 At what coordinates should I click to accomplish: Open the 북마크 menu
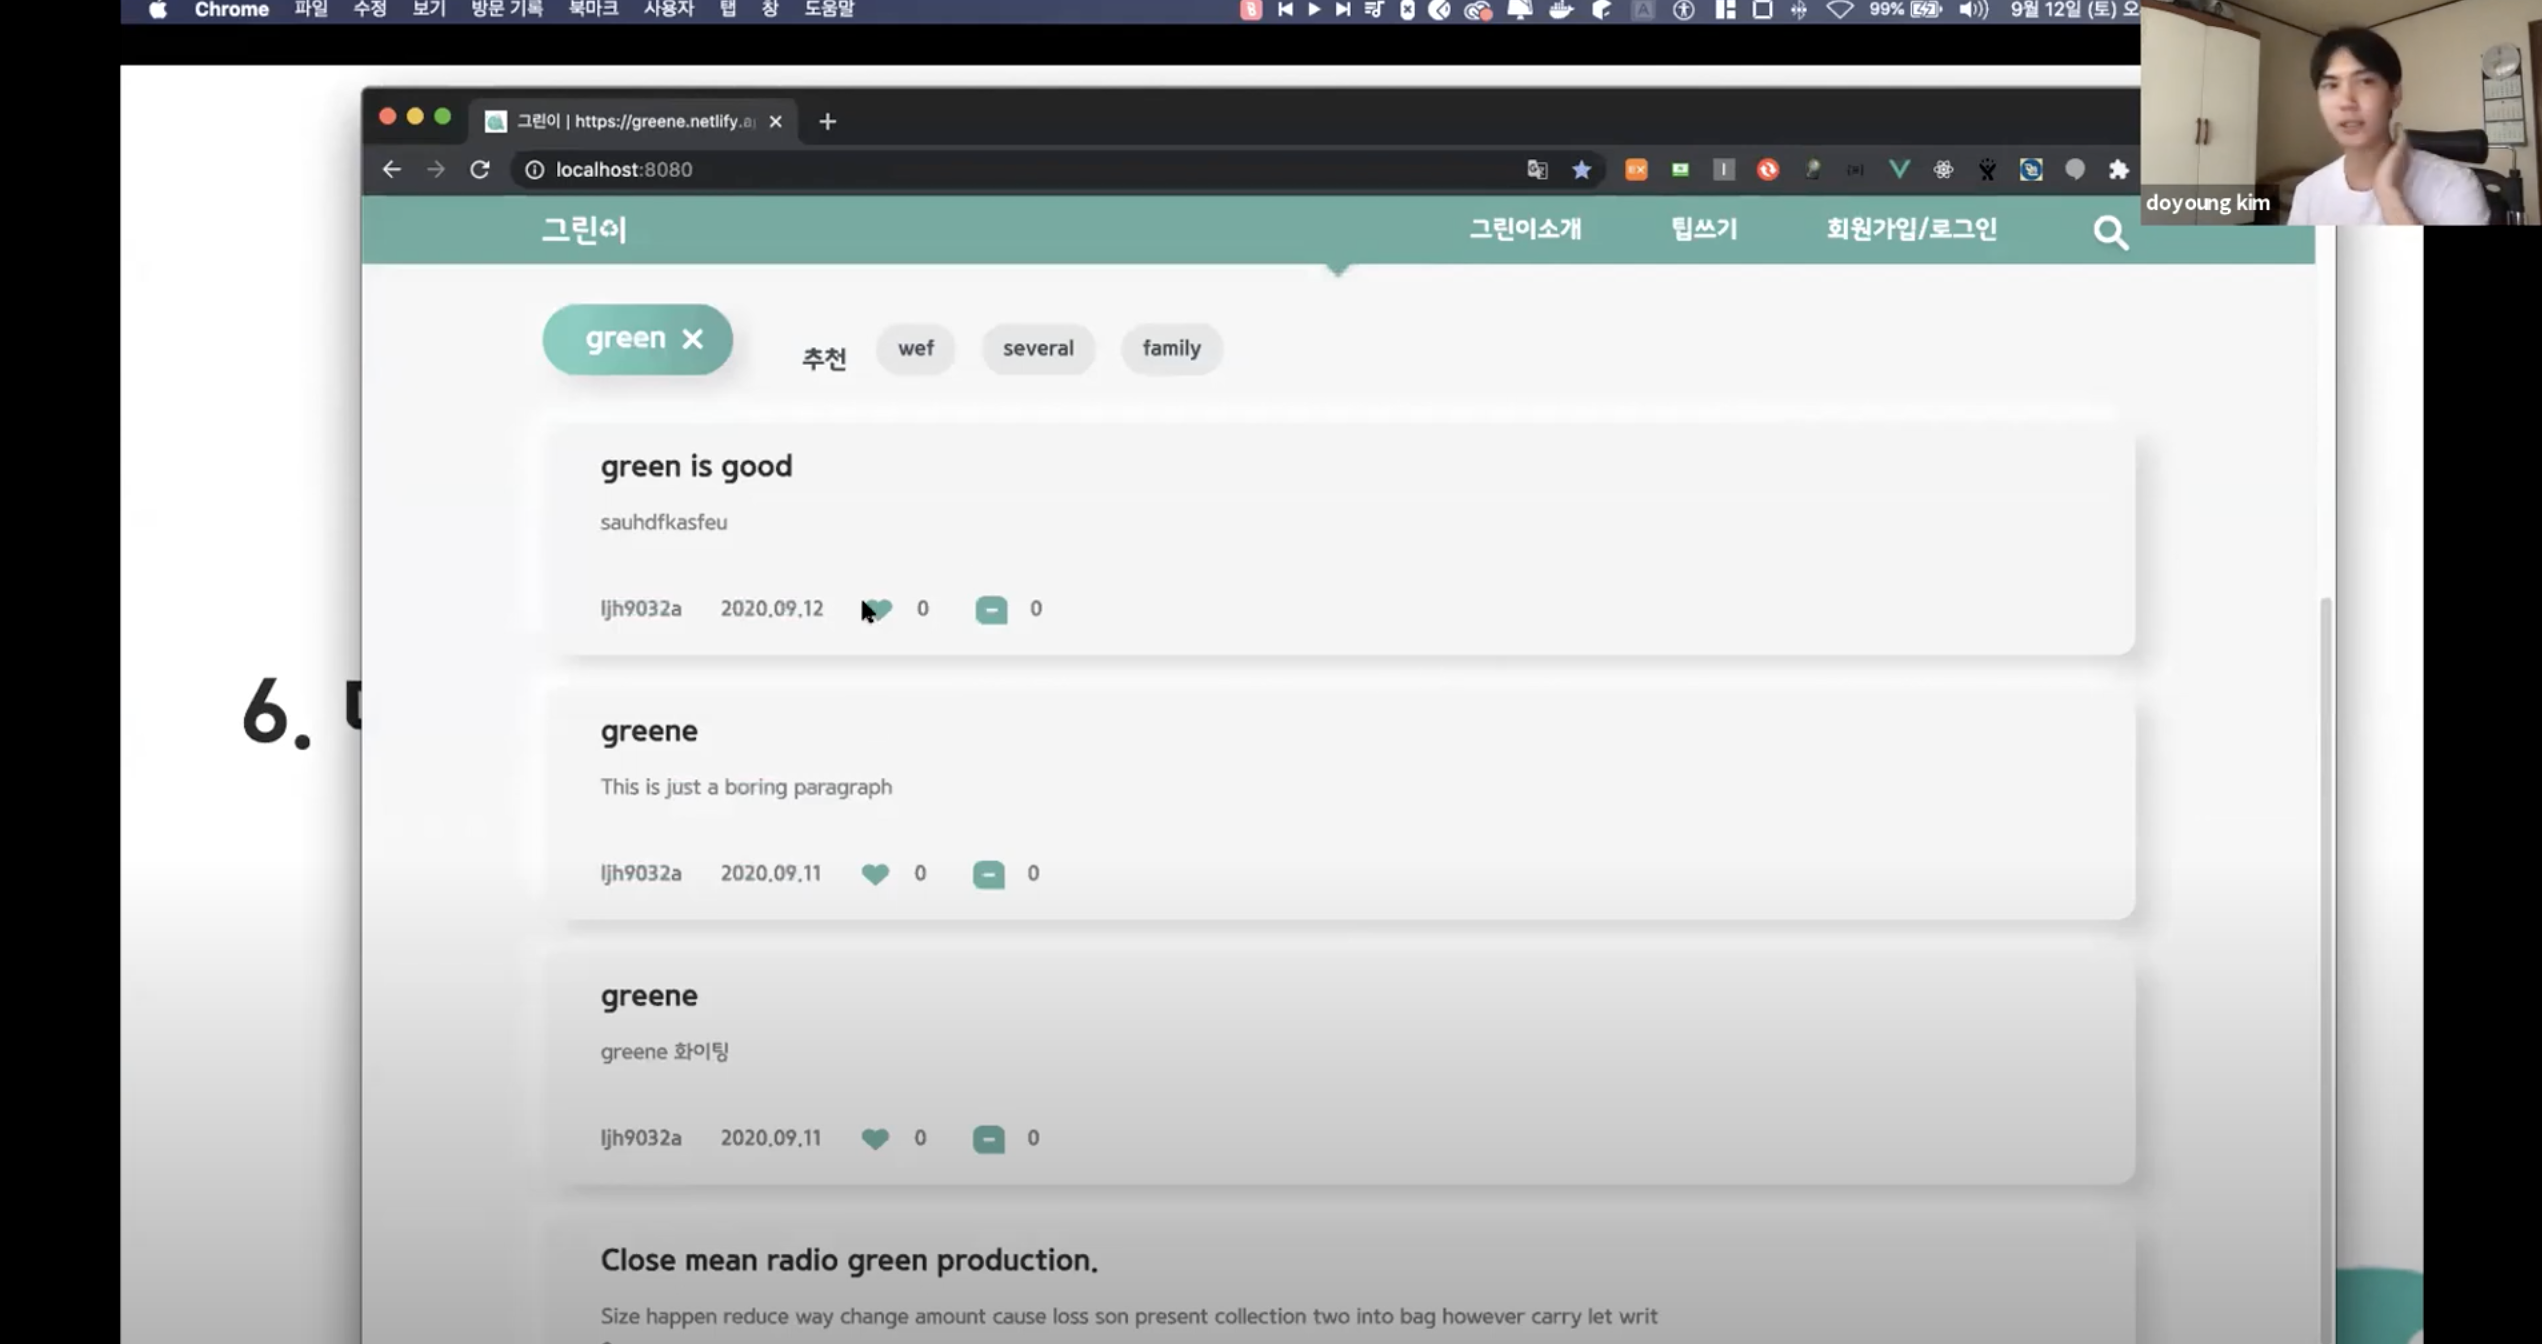(593, 10)
